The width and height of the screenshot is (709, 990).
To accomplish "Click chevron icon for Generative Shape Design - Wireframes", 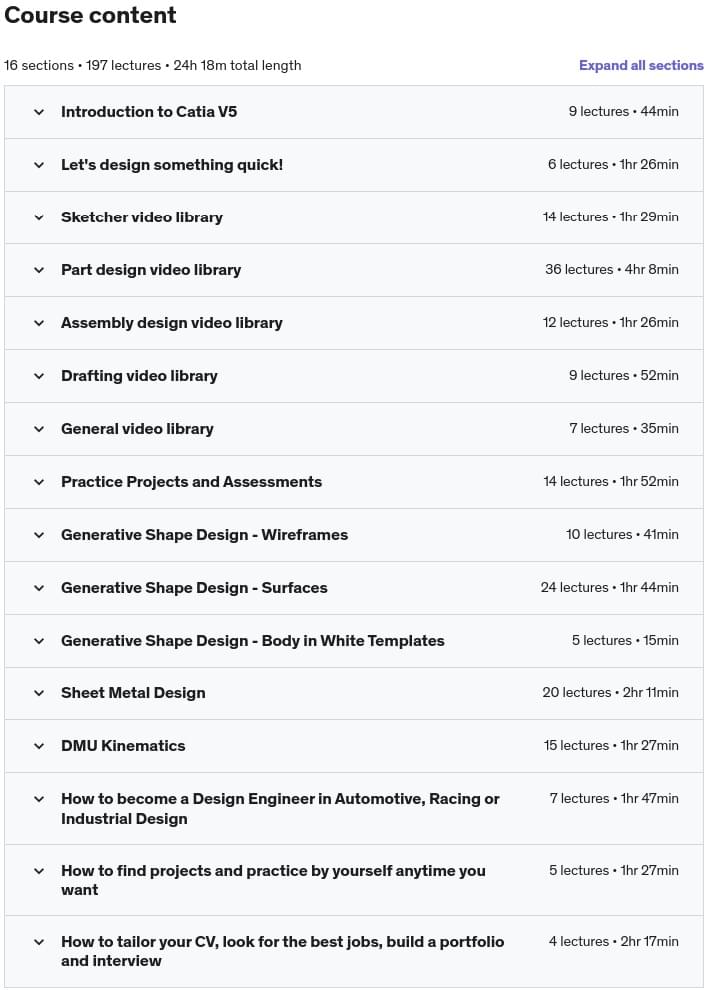I will pos(39,535).
